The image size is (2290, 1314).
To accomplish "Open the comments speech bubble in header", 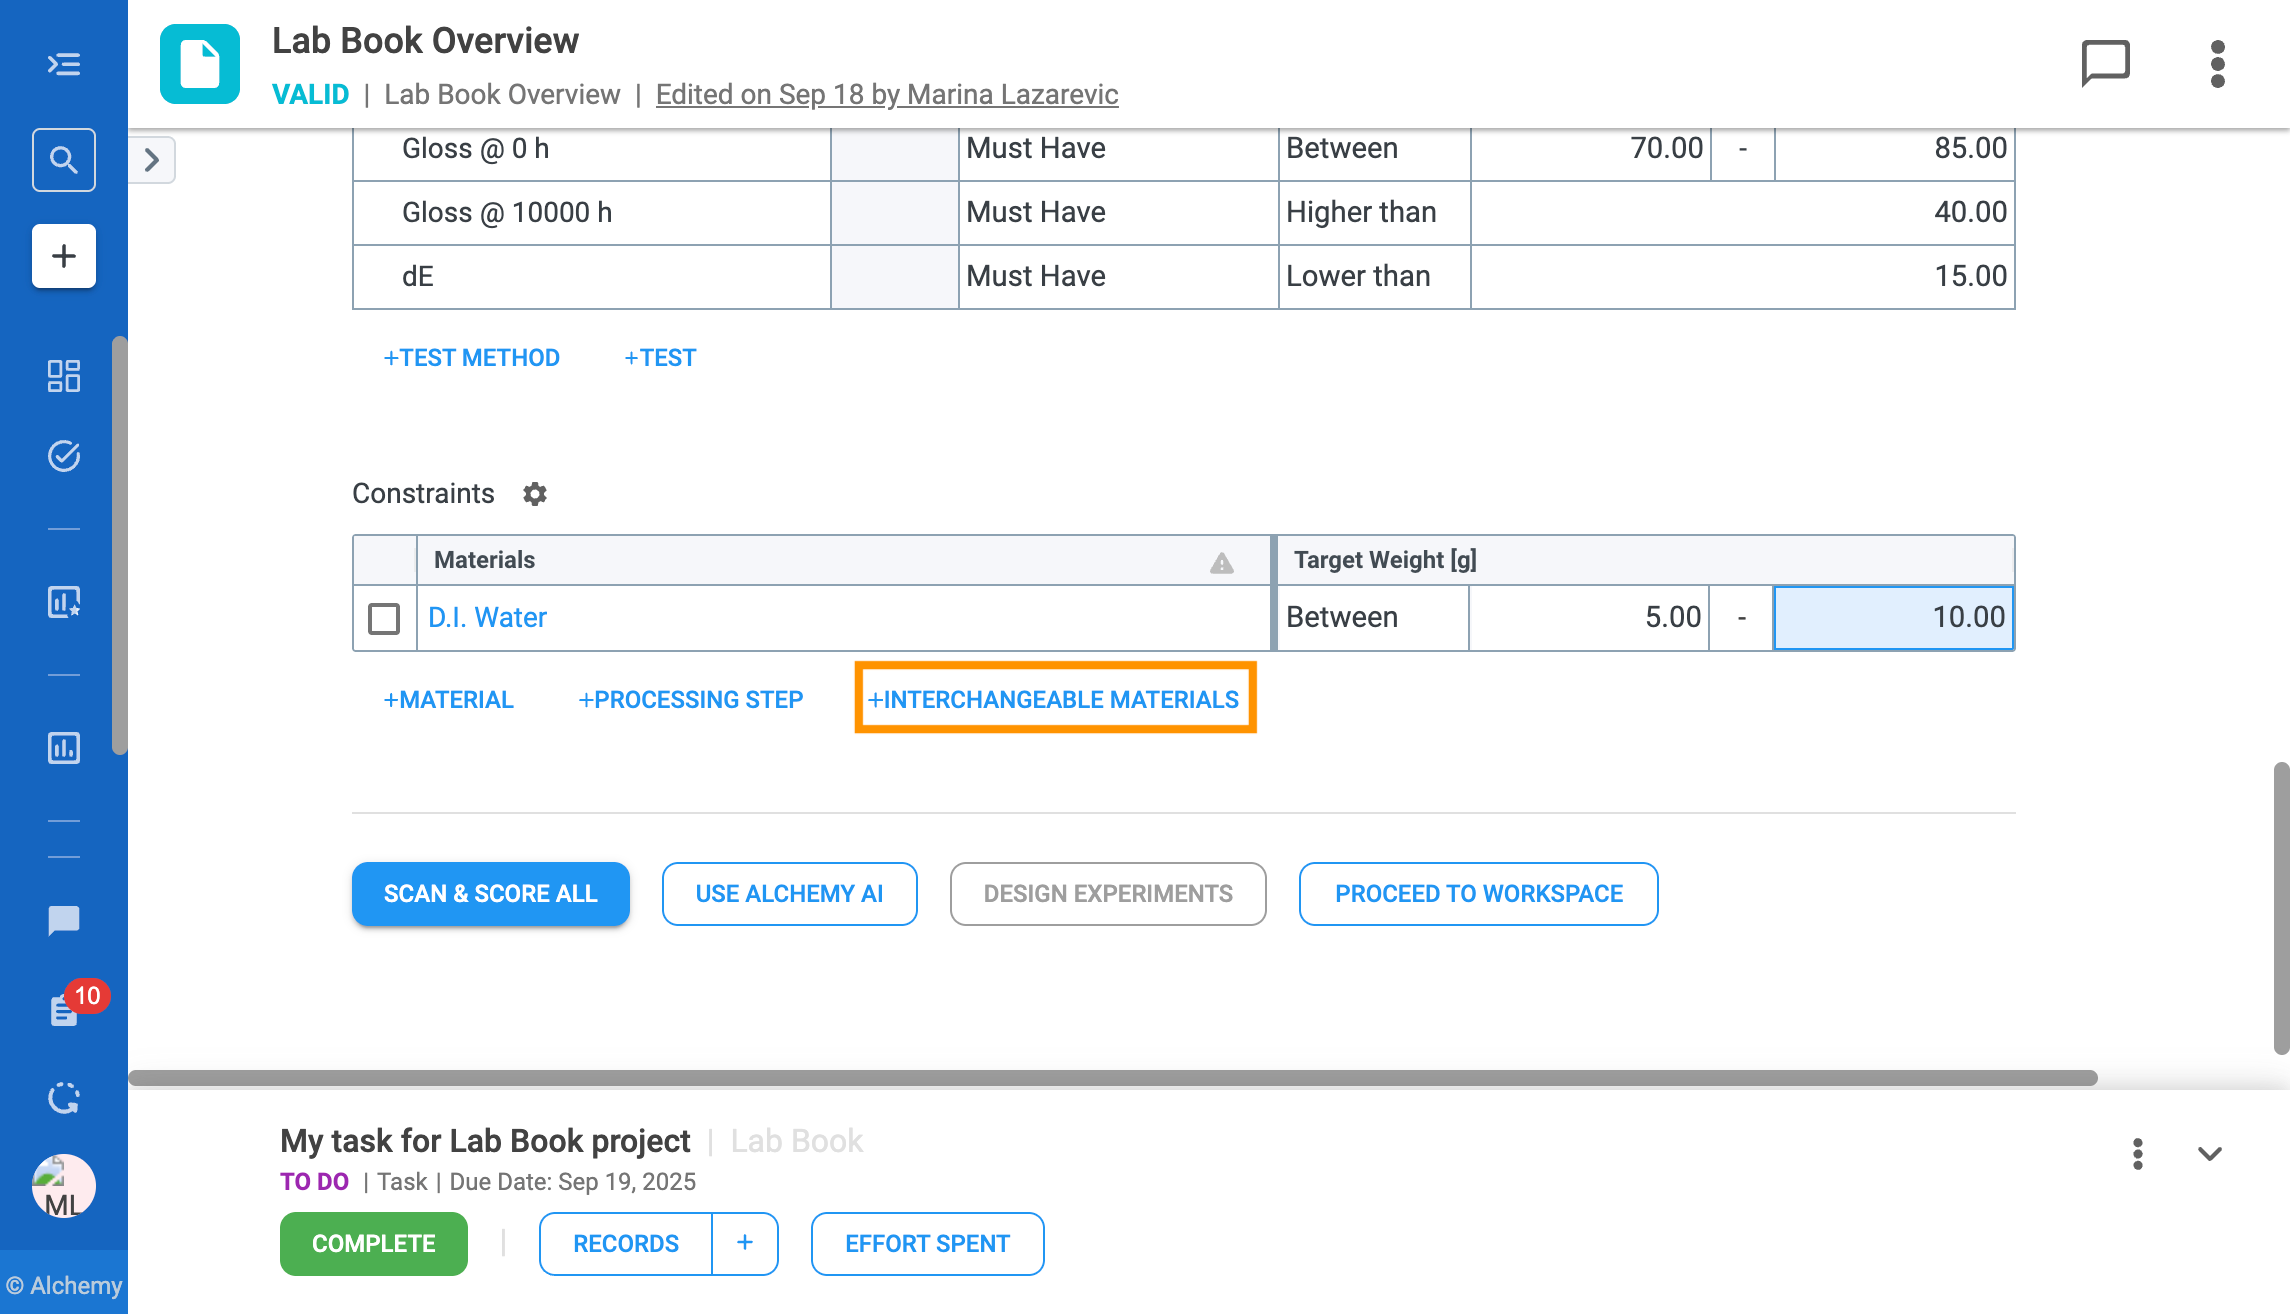I will click(x=2105, y=64).
